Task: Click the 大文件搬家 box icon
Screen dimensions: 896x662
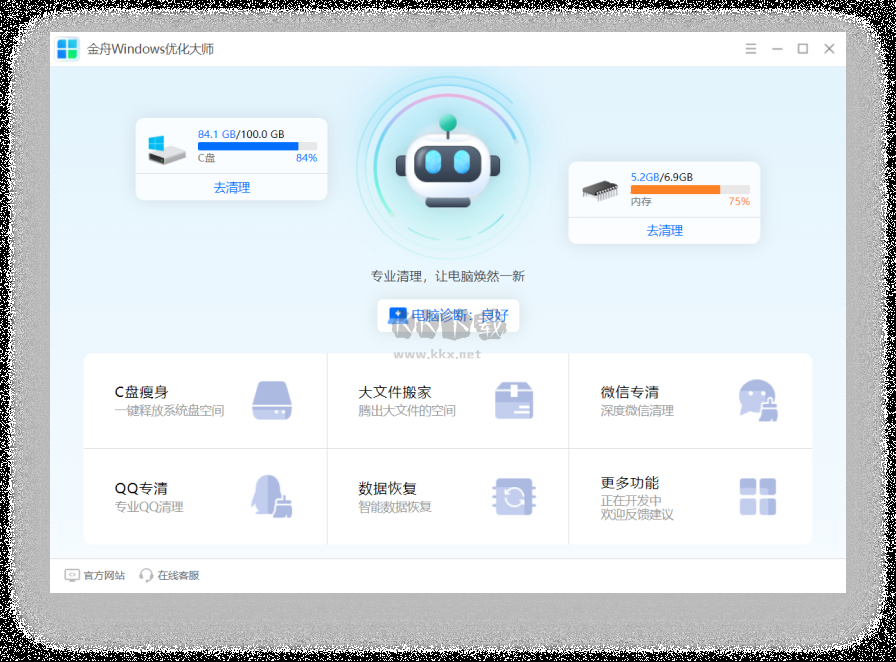Action: point(514,400)
